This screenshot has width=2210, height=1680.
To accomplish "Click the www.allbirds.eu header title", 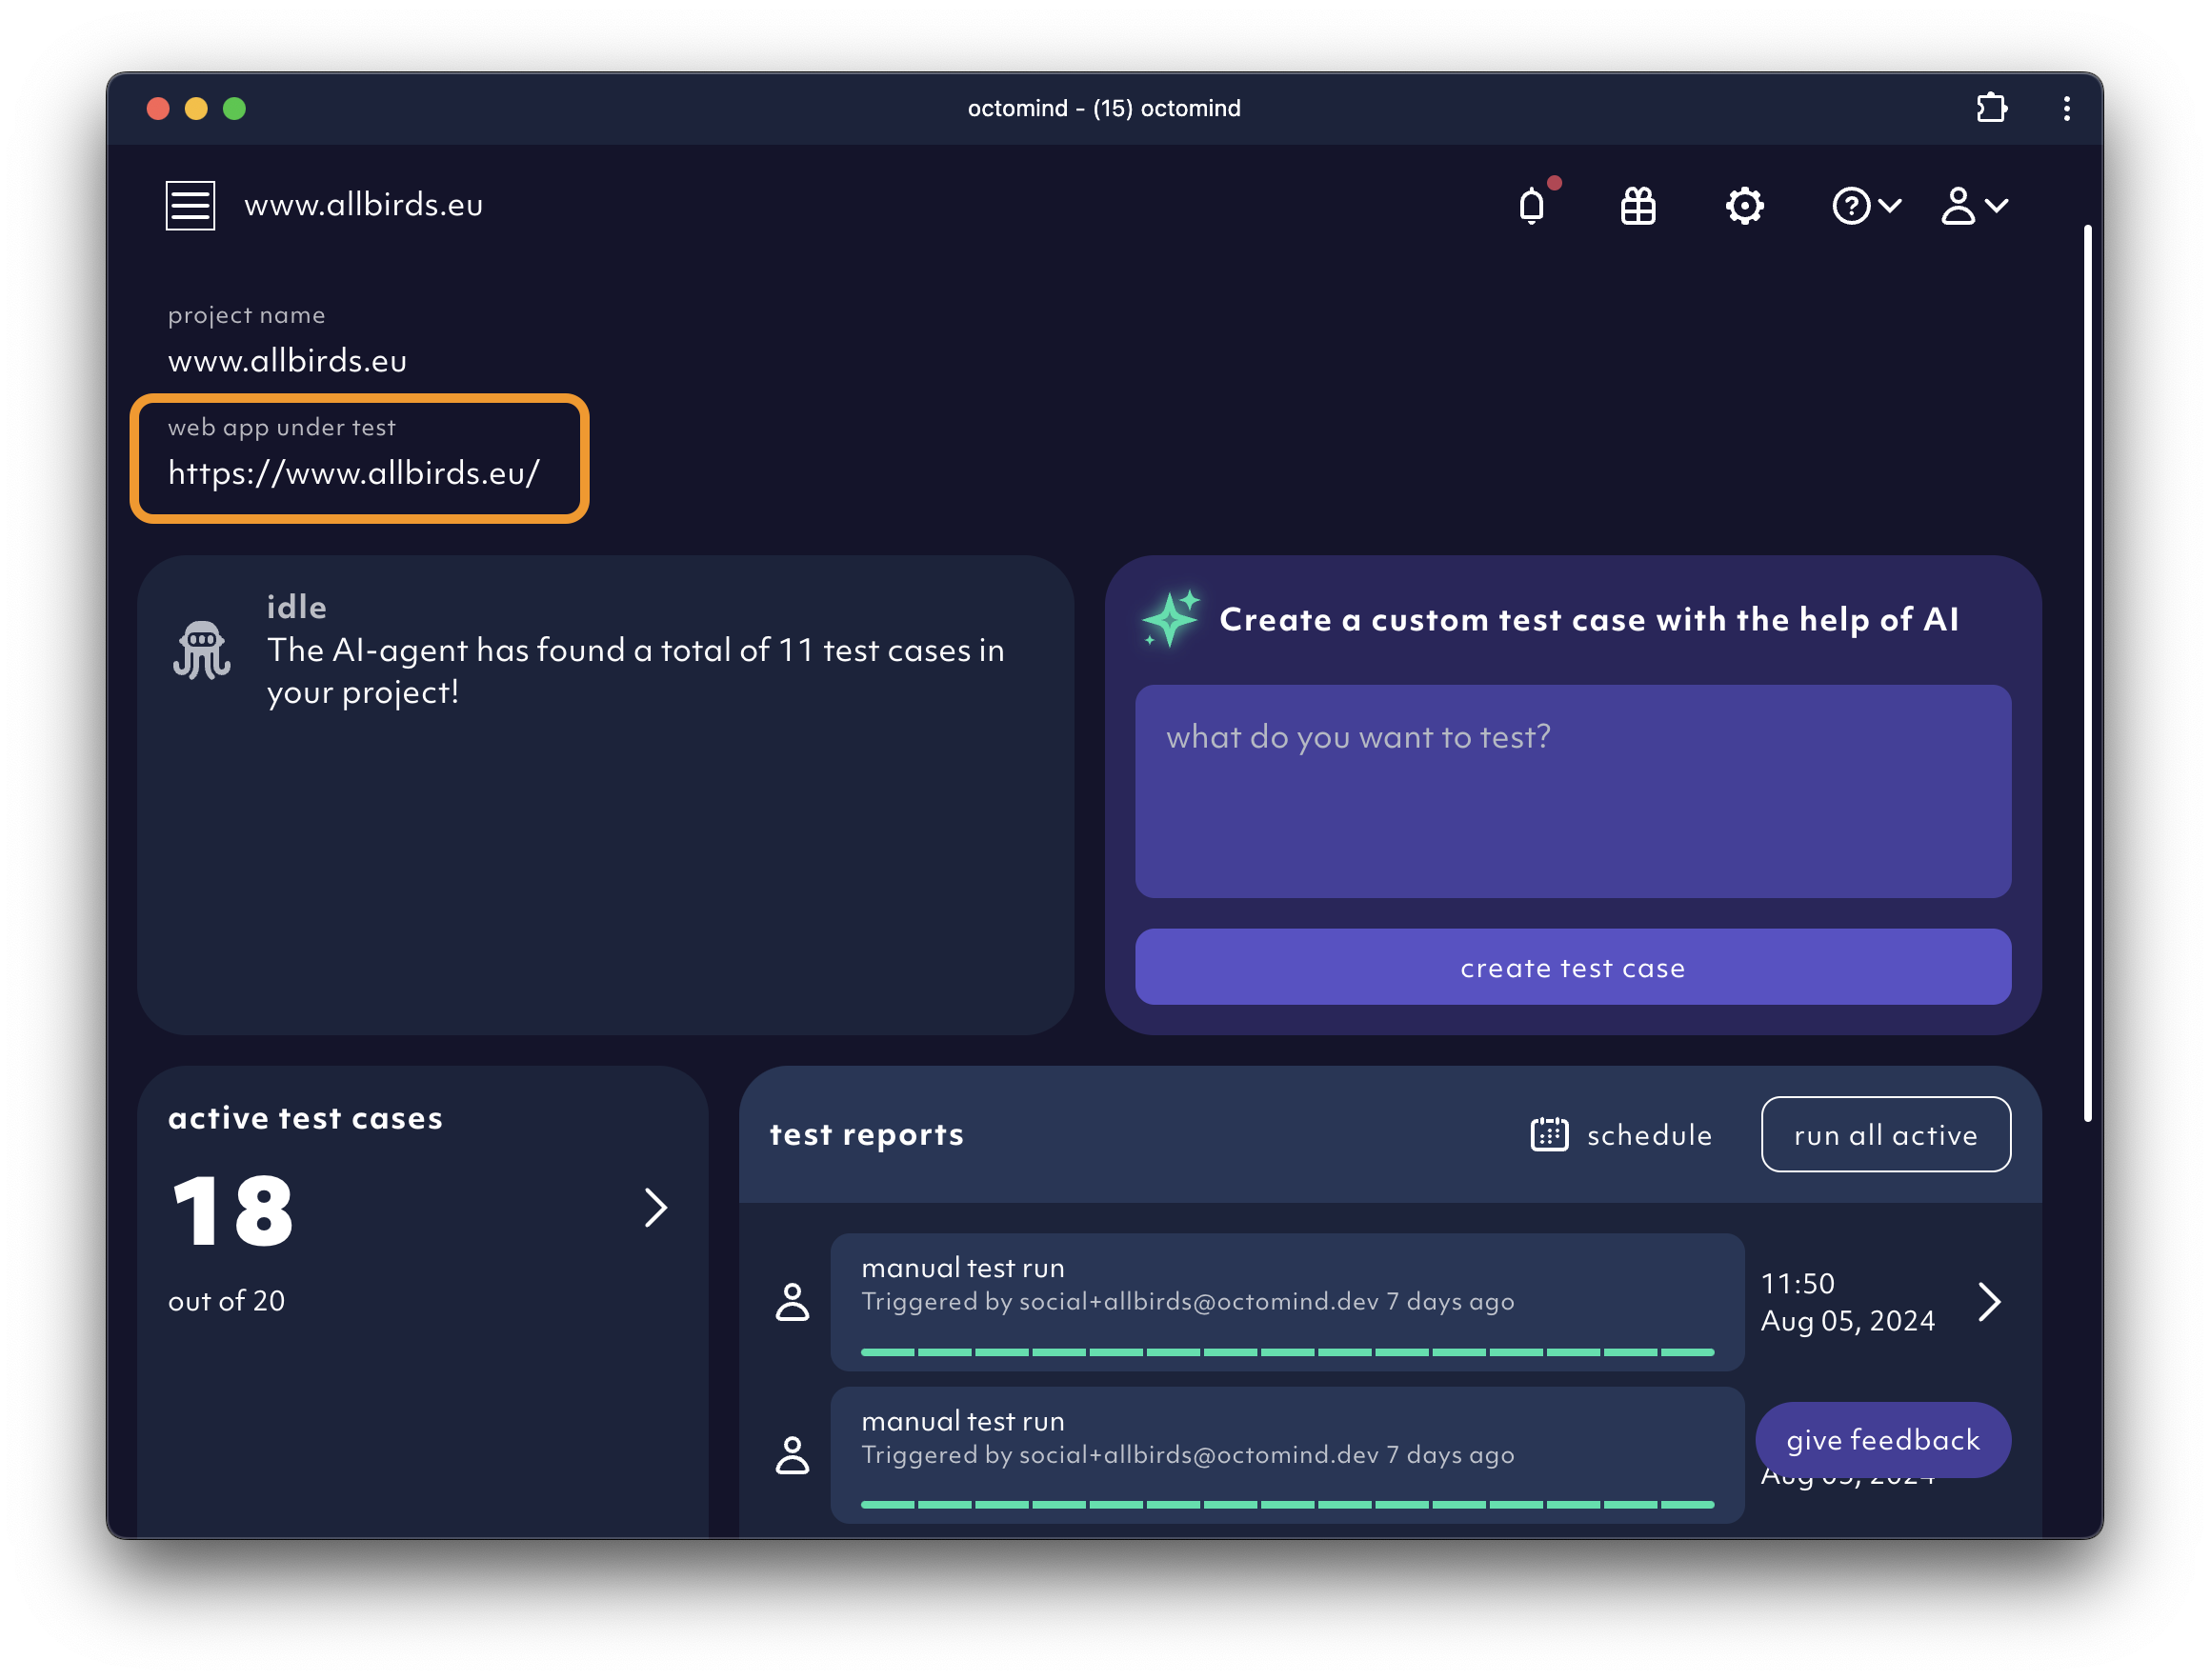I will (x=363, y=205).
